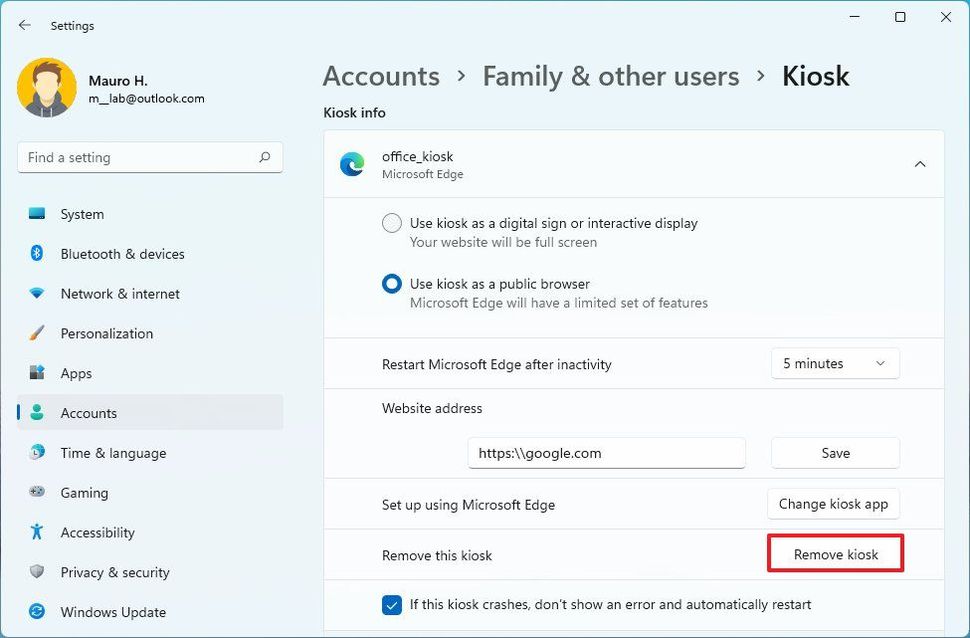Click the Remove kiosk button
The height and width of the screenshot is (638, 970).
coord(835,554)
